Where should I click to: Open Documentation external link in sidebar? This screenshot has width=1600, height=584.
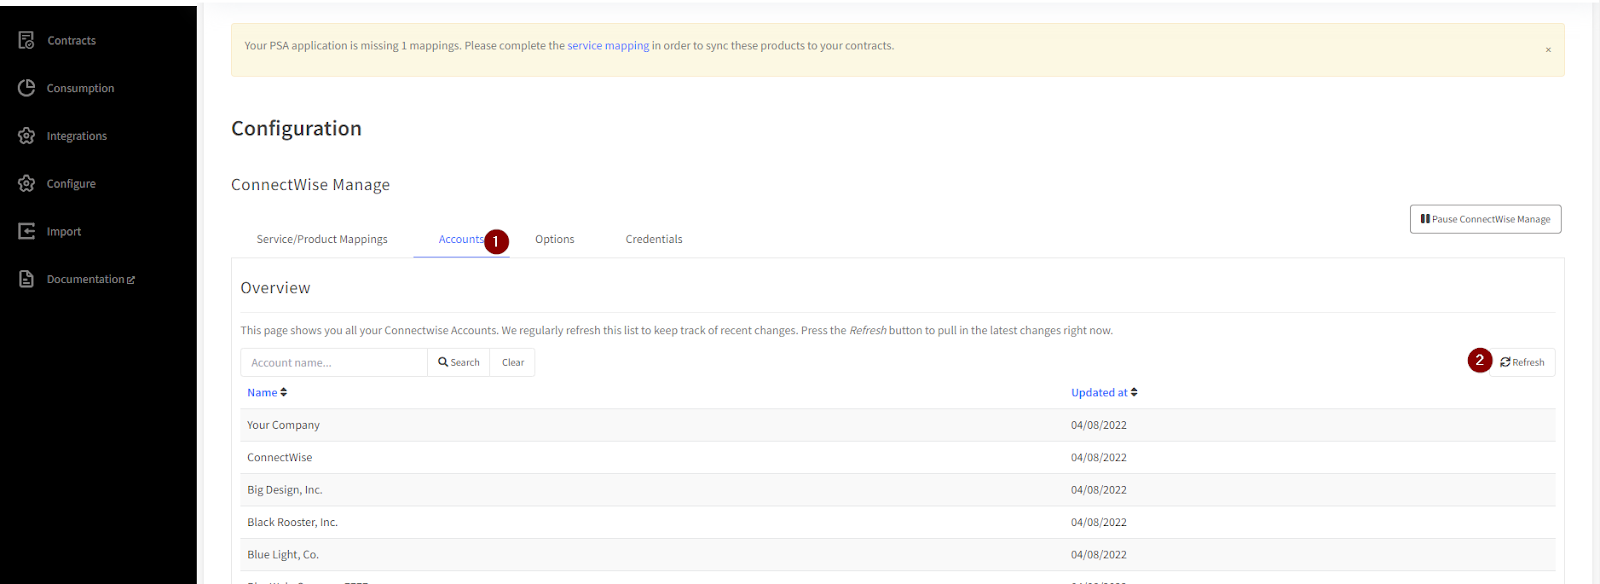pyautogui.click(x=90, y=279)
